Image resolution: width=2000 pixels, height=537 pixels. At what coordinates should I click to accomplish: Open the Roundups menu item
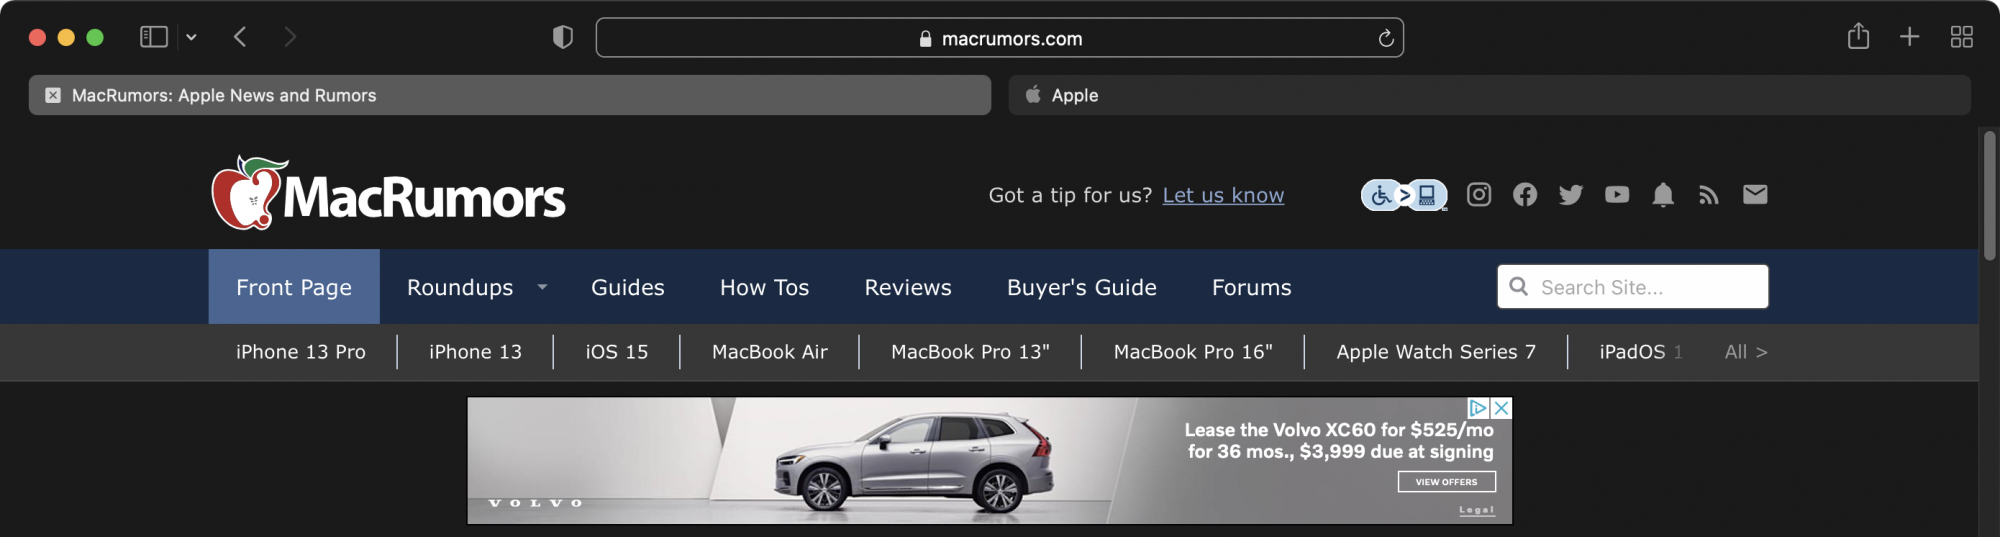click(x=460, y=287)
